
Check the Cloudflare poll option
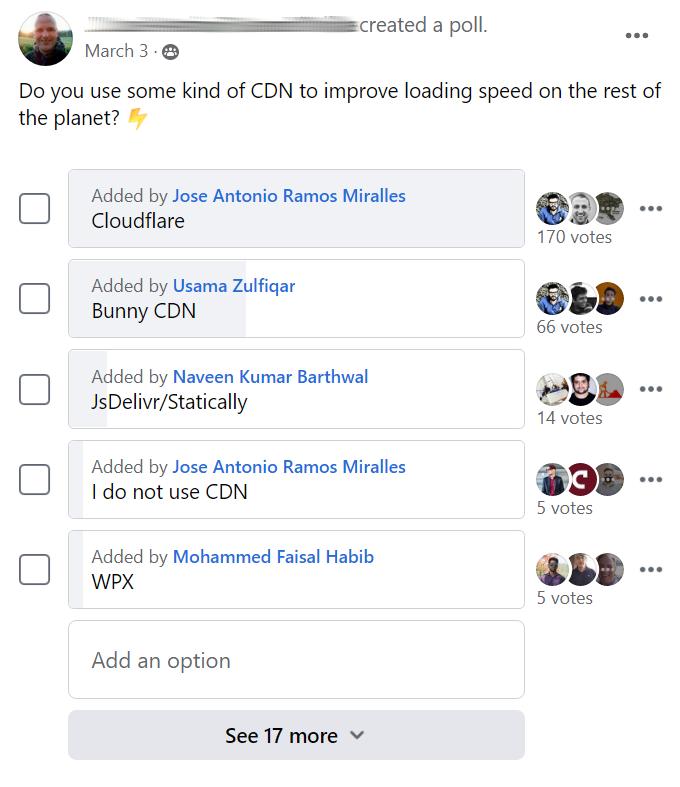[x=35, y=208]
